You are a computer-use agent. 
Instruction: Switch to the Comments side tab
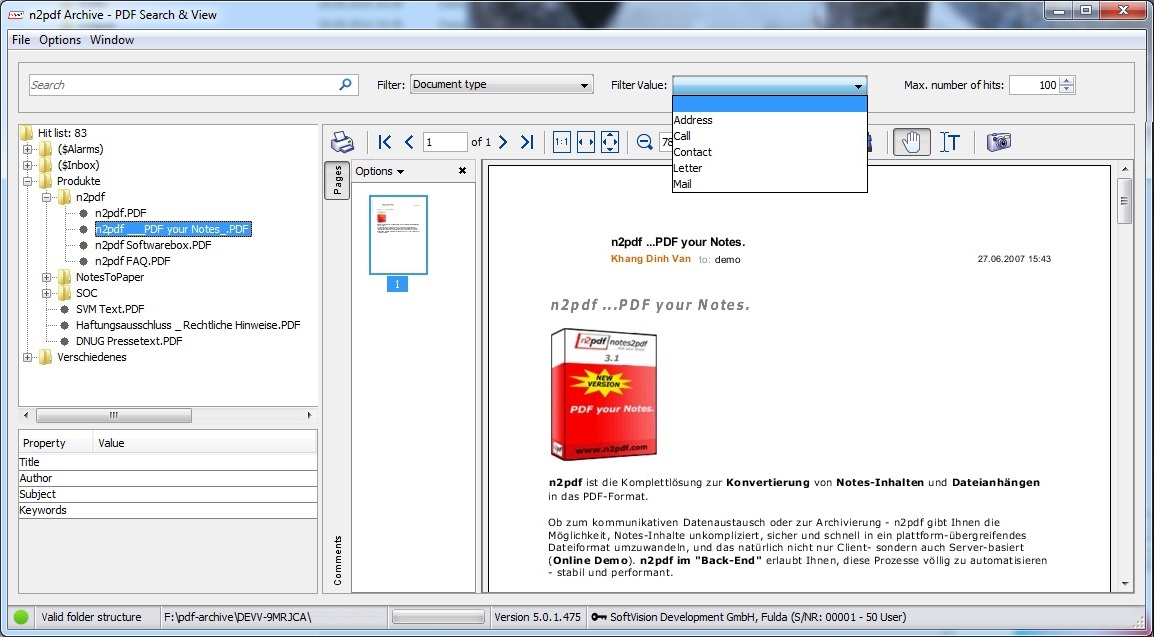point(338,557)
